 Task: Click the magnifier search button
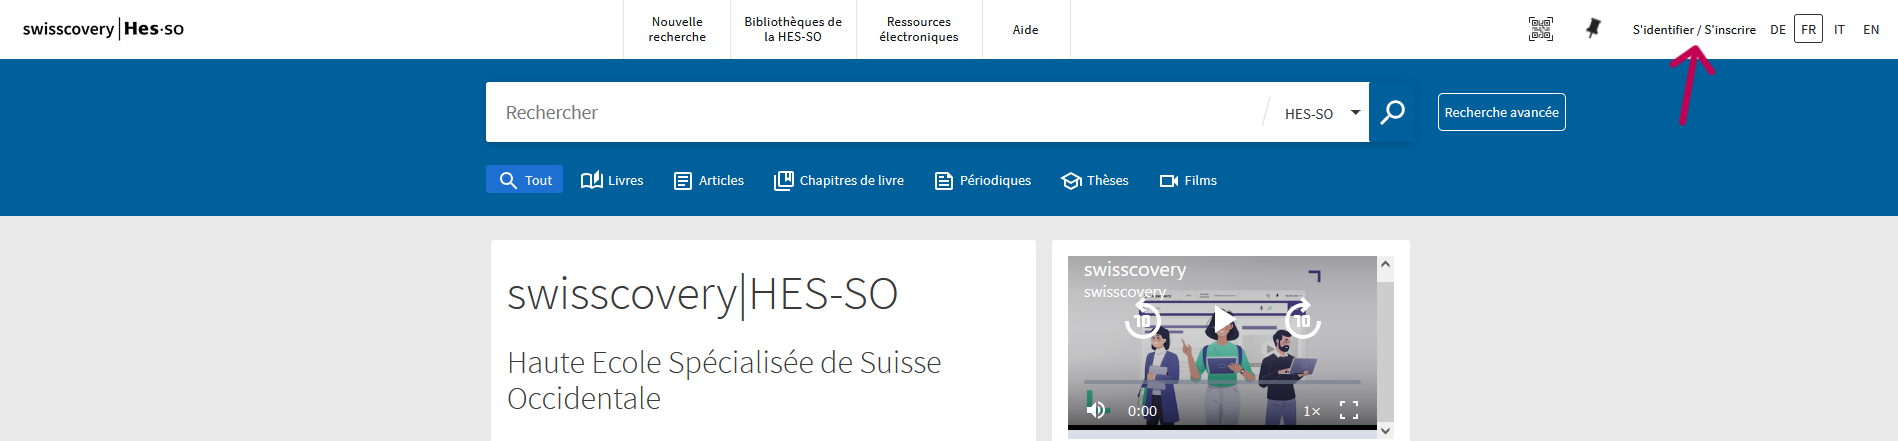coord(1392,112)
